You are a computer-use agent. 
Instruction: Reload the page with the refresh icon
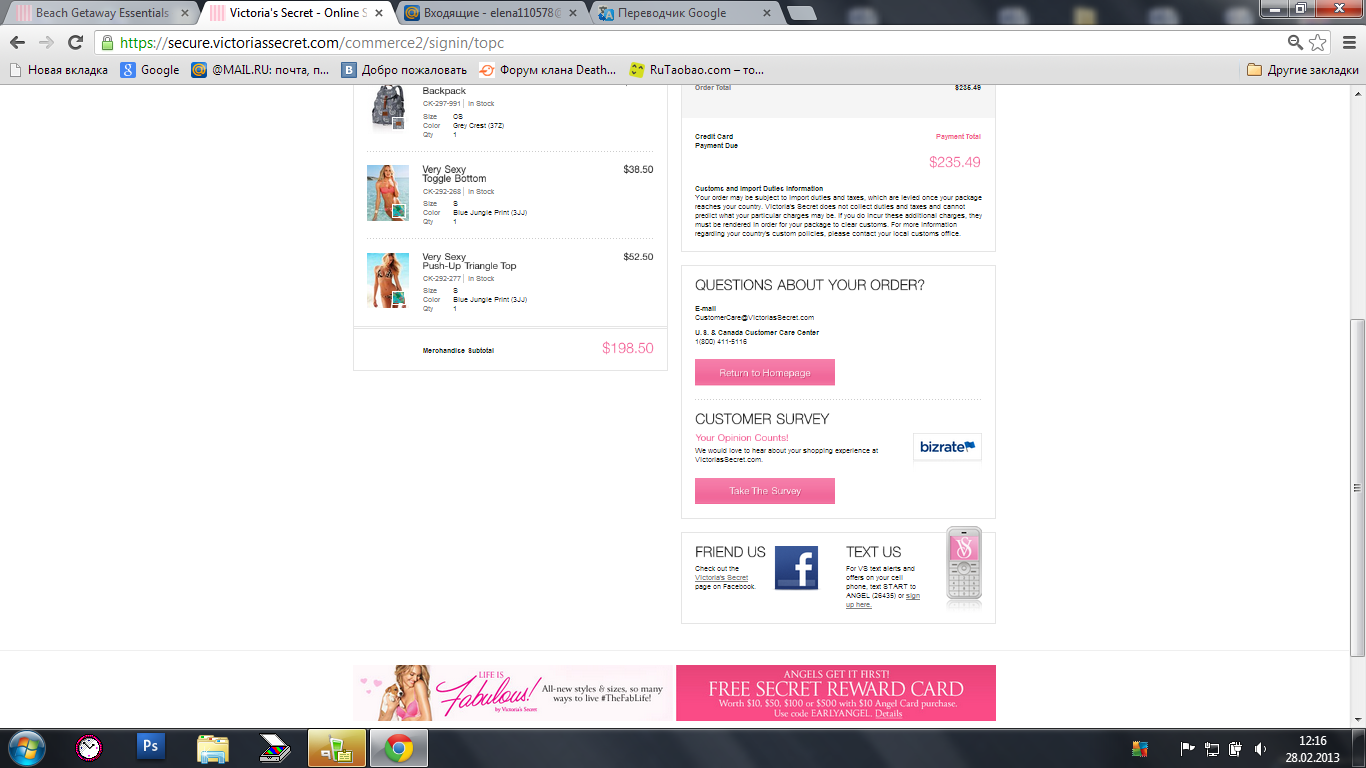tap(75, 42)
